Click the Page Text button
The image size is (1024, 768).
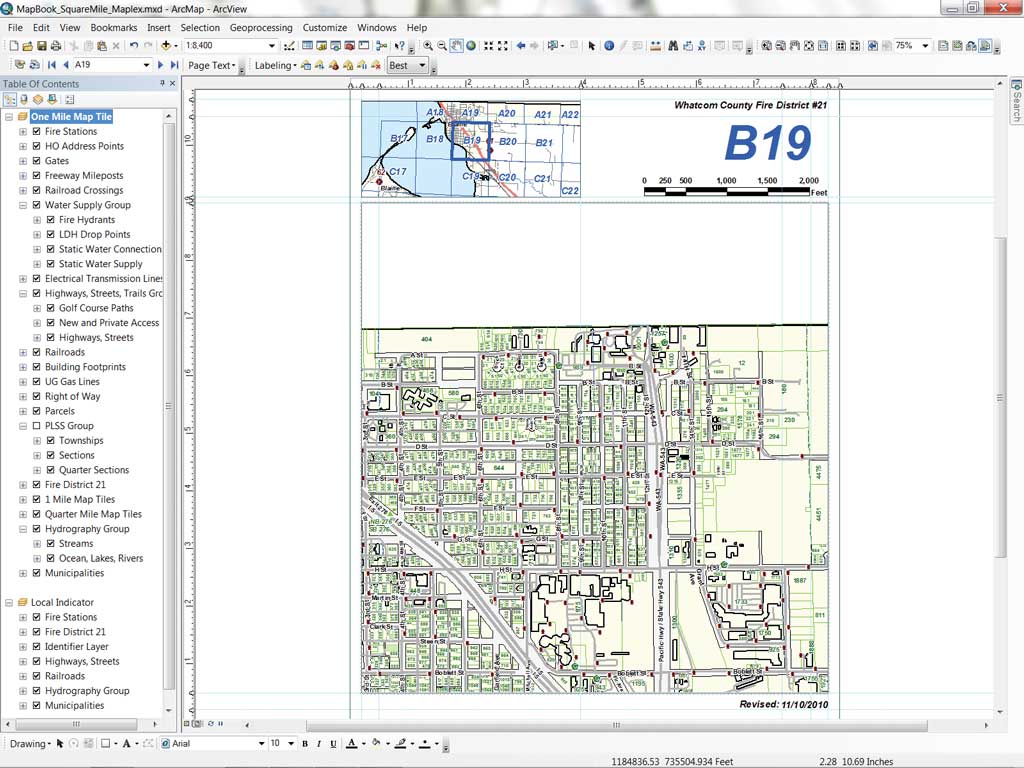212,65
